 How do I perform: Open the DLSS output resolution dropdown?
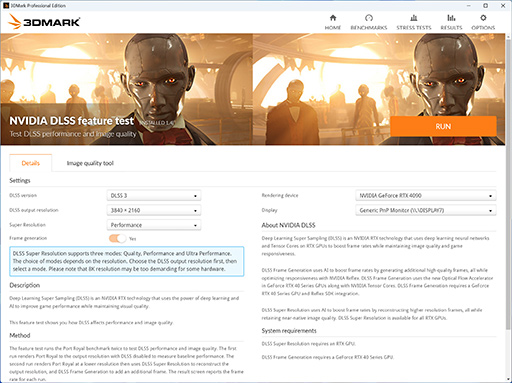[x=154, y=210]
